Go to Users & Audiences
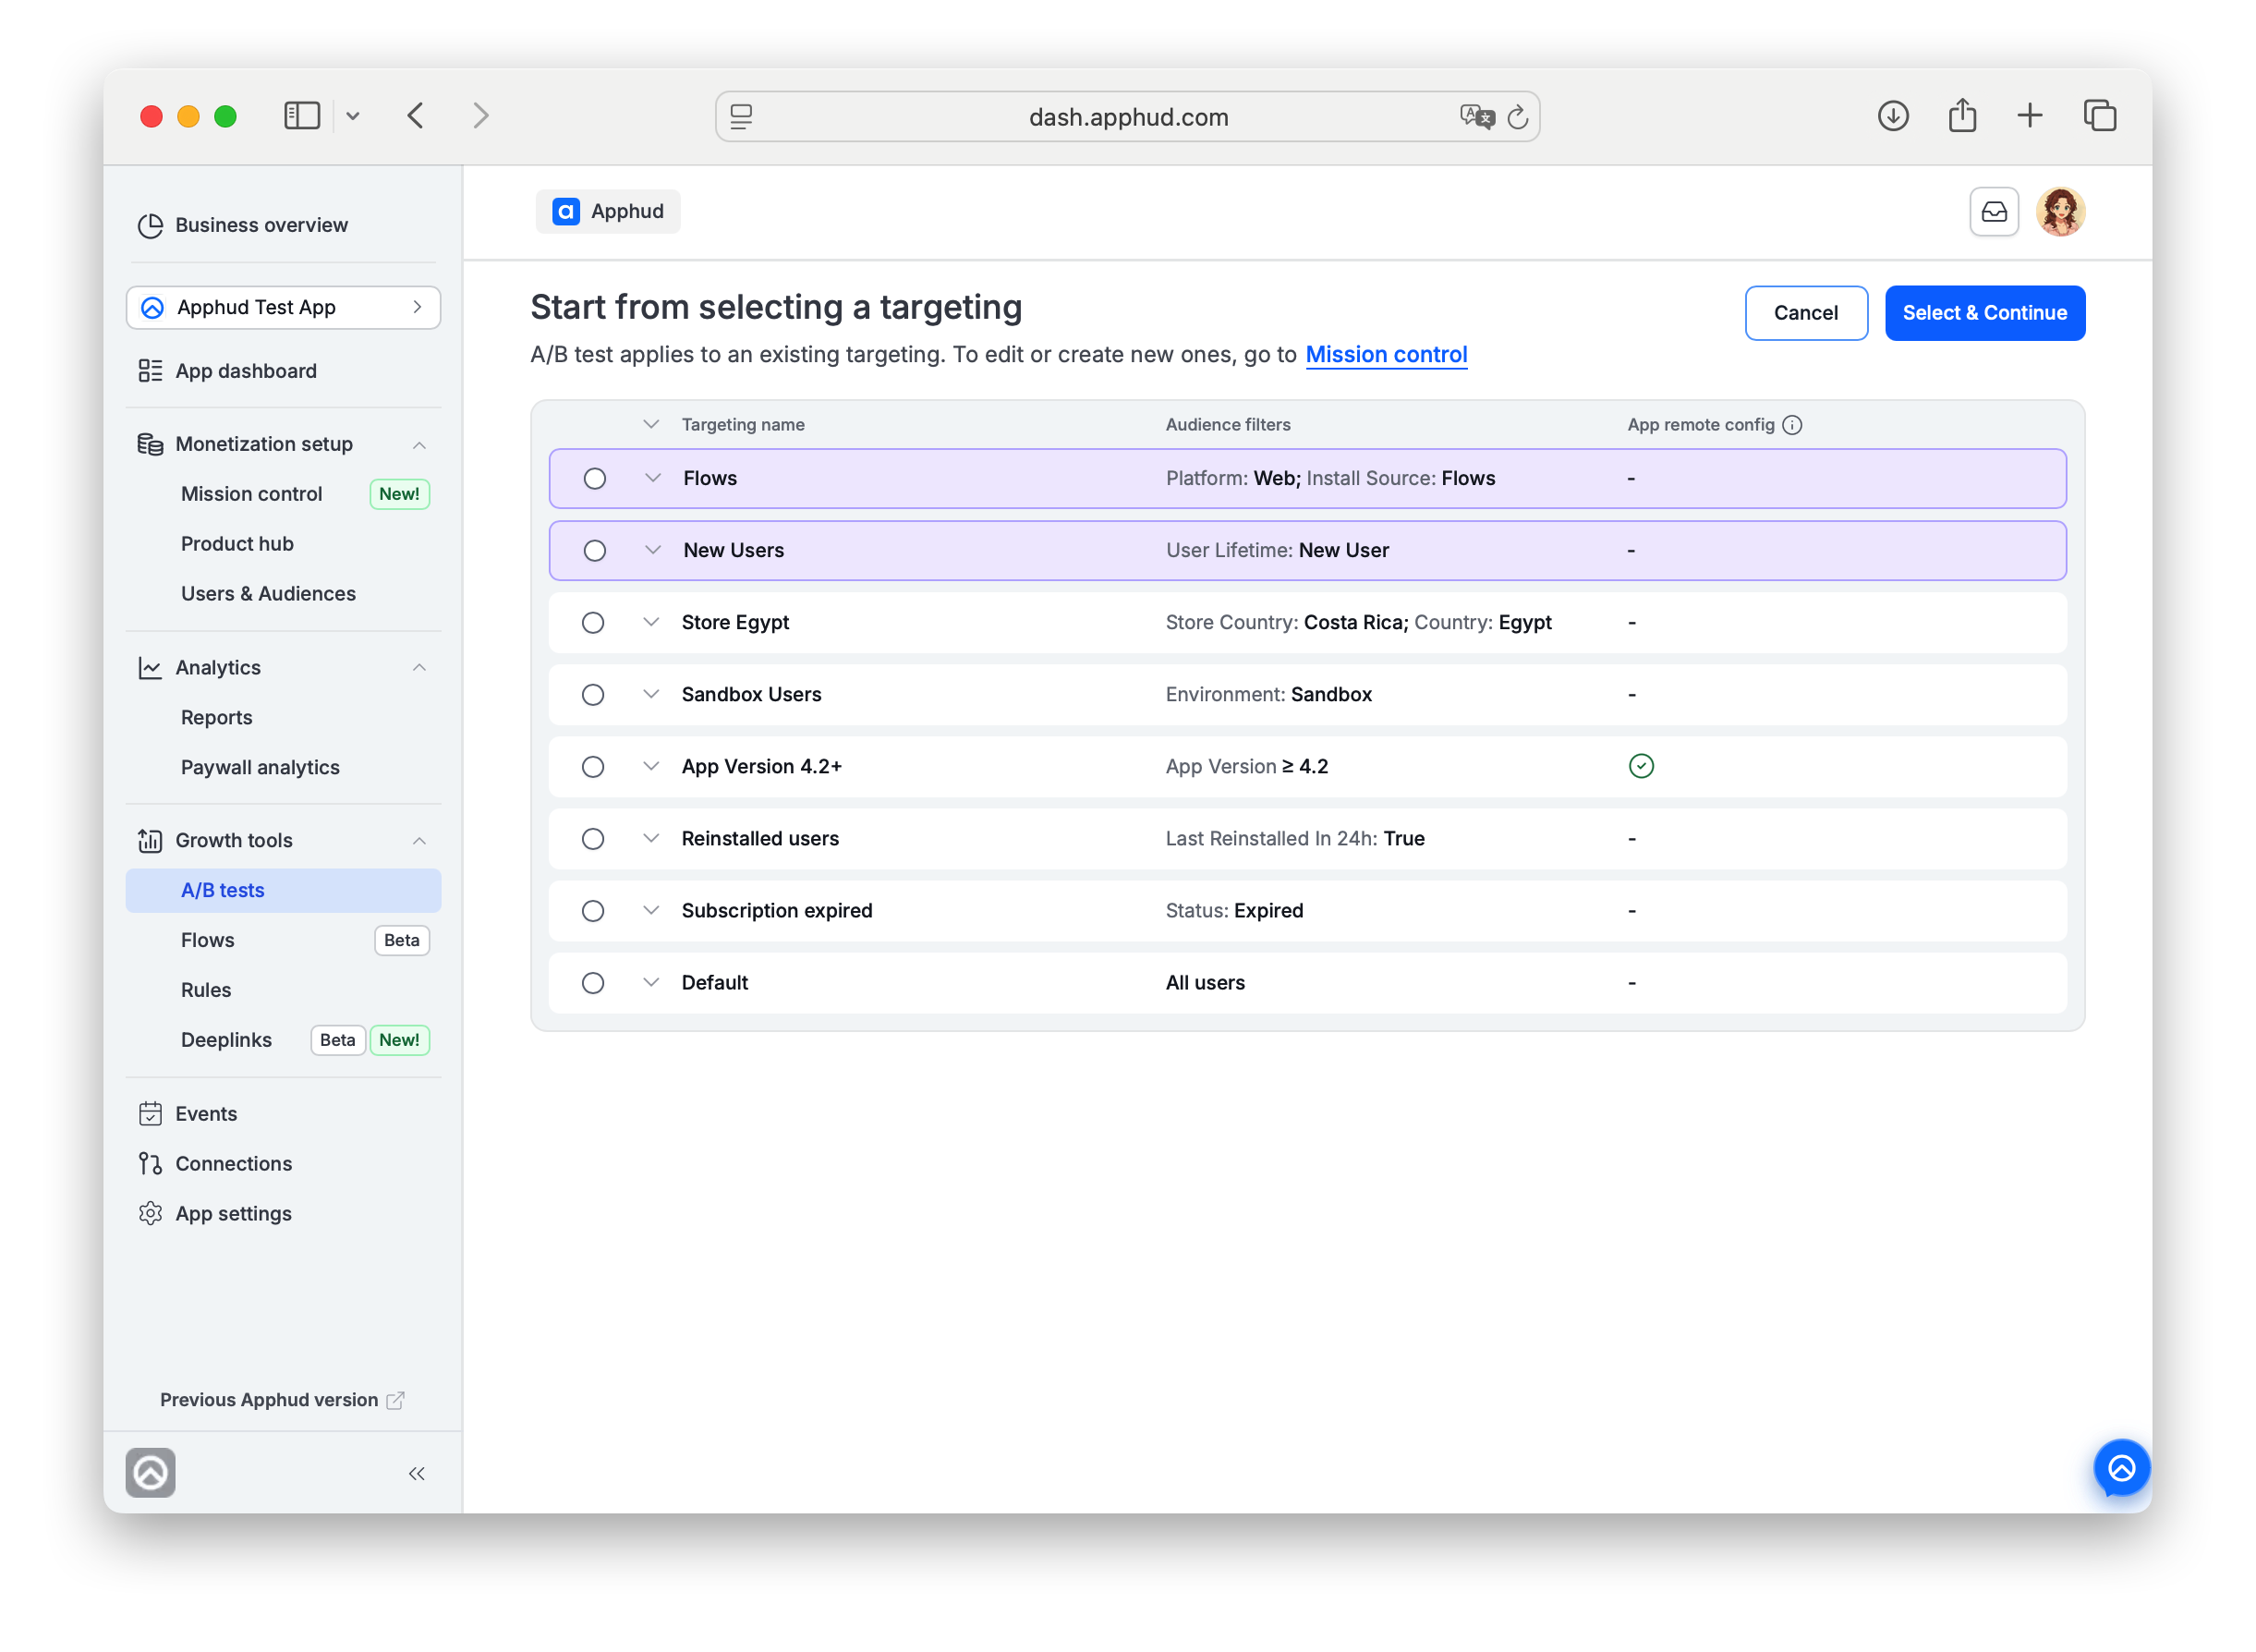Image resolution: width=2256 pixels, height=1652 pixels. [x=268, y=594]
